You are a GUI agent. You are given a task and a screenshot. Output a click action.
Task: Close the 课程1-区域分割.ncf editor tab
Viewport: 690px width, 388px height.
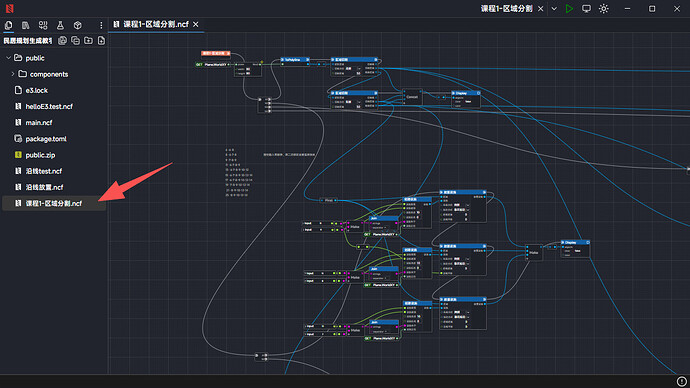point(196,24)
